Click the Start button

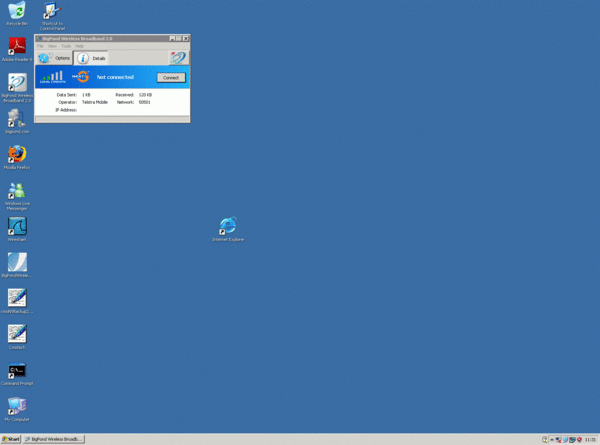click(x=11, y=439)
